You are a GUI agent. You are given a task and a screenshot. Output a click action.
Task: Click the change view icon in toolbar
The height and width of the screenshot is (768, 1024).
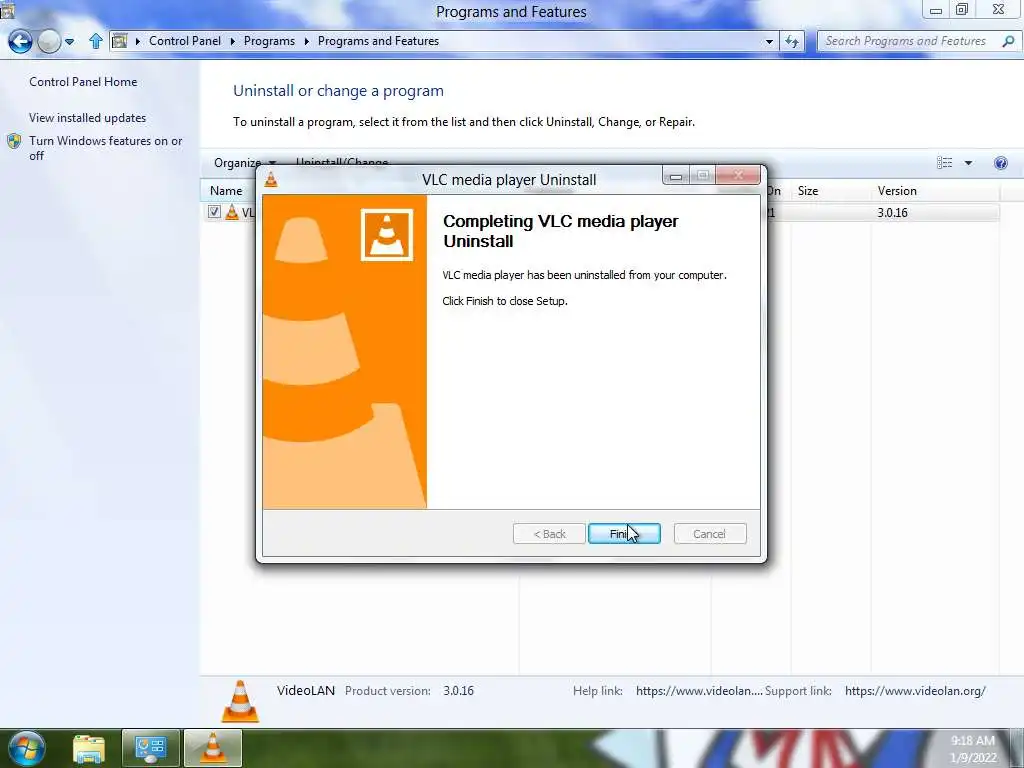pyautogui.click(x=944, y=163)
